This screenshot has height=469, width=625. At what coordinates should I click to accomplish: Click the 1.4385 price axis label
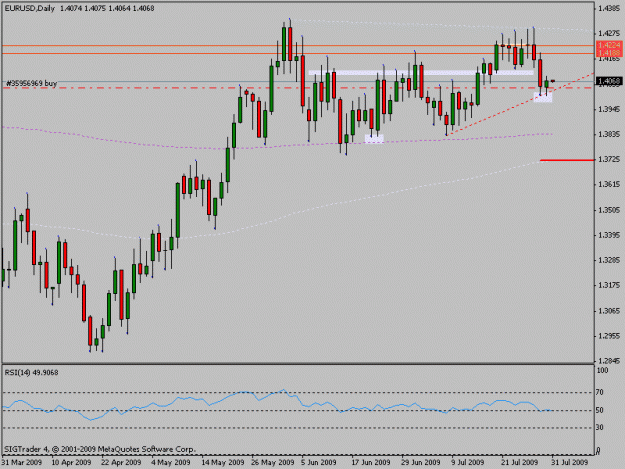coord(609,8)
